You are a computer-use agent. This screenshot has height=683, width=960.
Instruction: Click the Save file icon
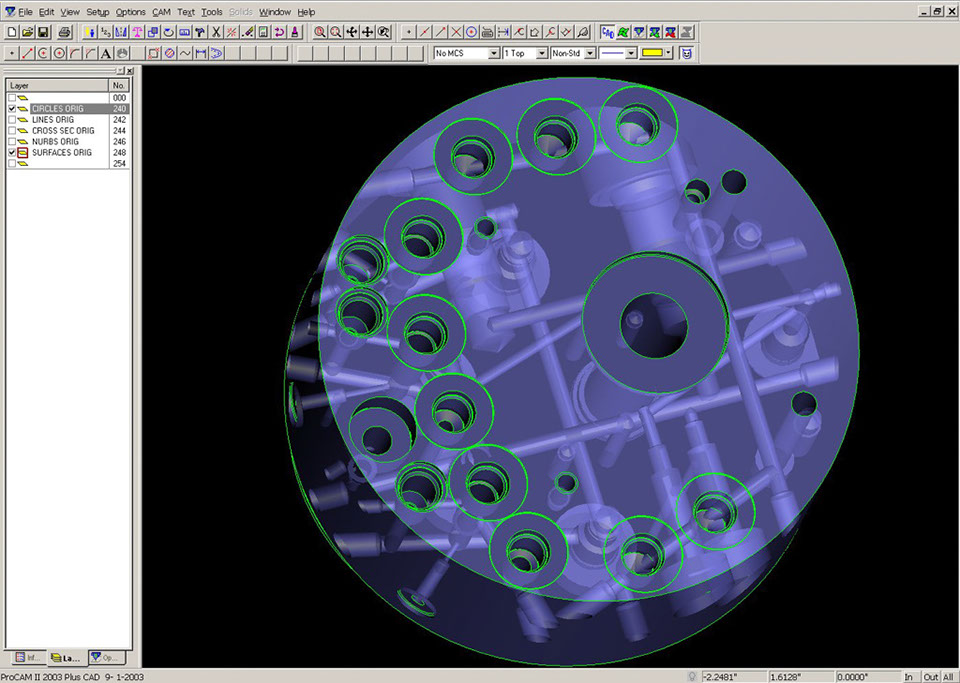(x=44, y=32)
